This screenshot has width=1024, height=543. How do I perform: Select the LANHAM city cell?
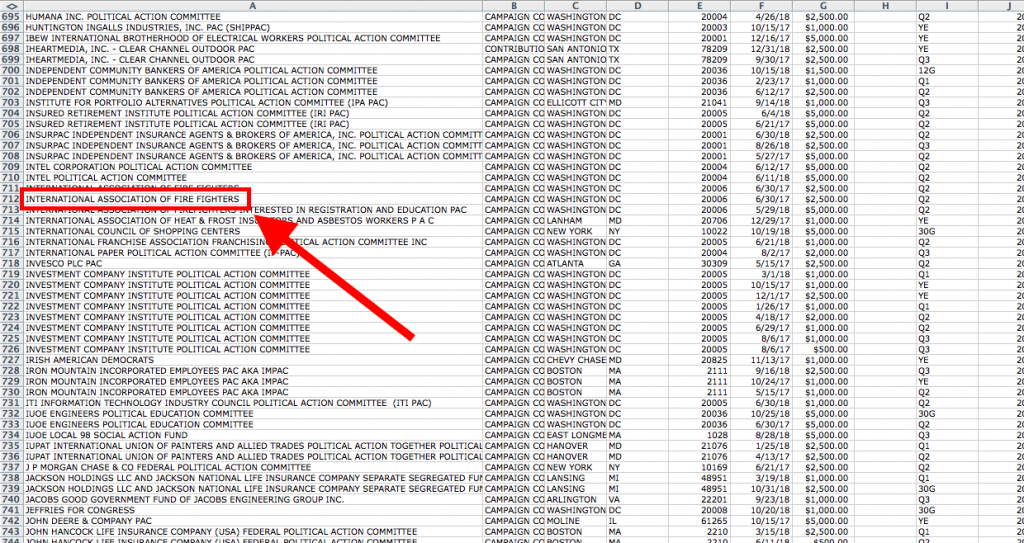pos(575,221)
